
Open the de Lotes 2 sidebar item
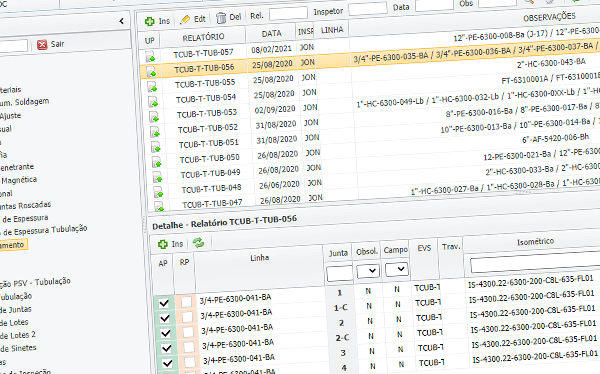coord(18,335)
